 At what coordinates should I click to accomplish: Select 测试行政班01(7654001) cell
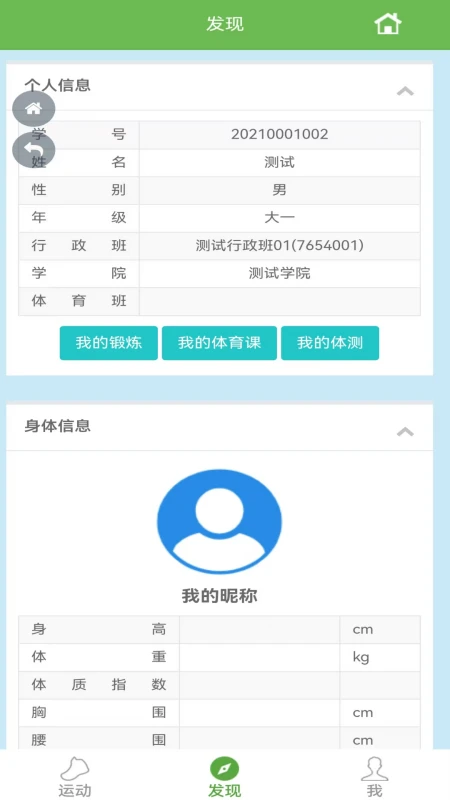click(x=280, y=246)
